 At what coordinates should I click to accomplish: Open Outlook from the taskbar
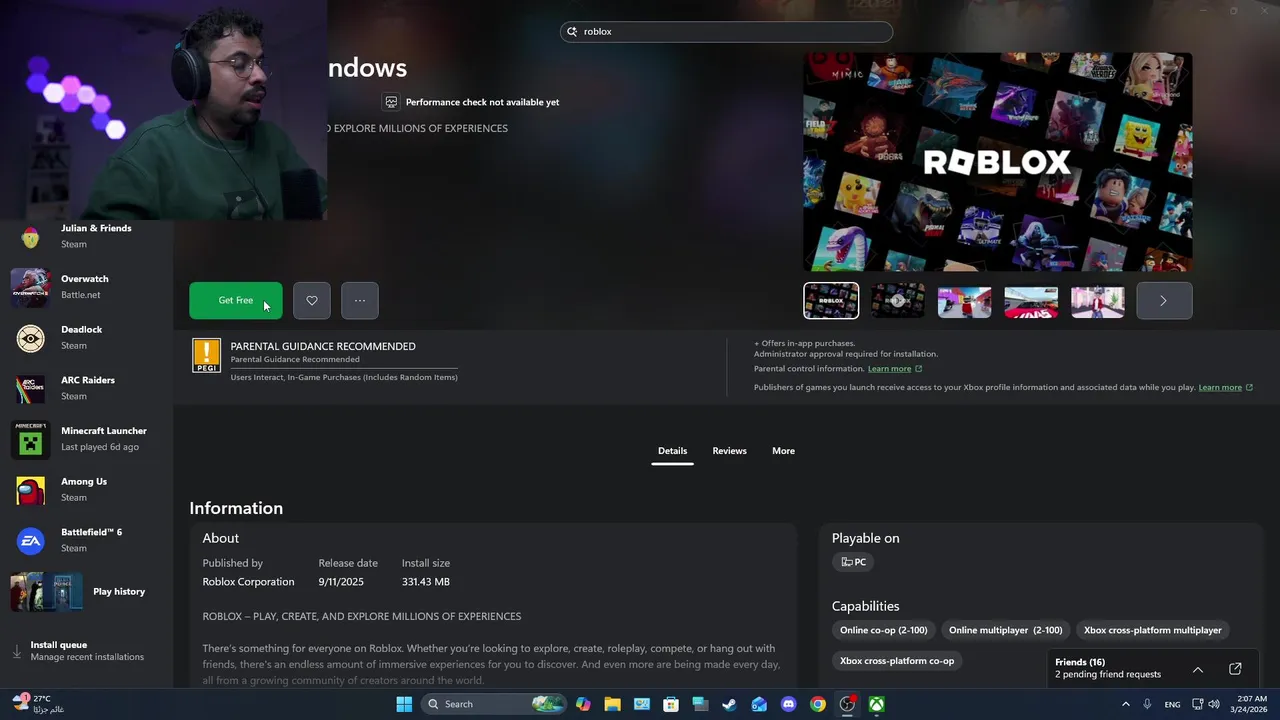(759, 704)
